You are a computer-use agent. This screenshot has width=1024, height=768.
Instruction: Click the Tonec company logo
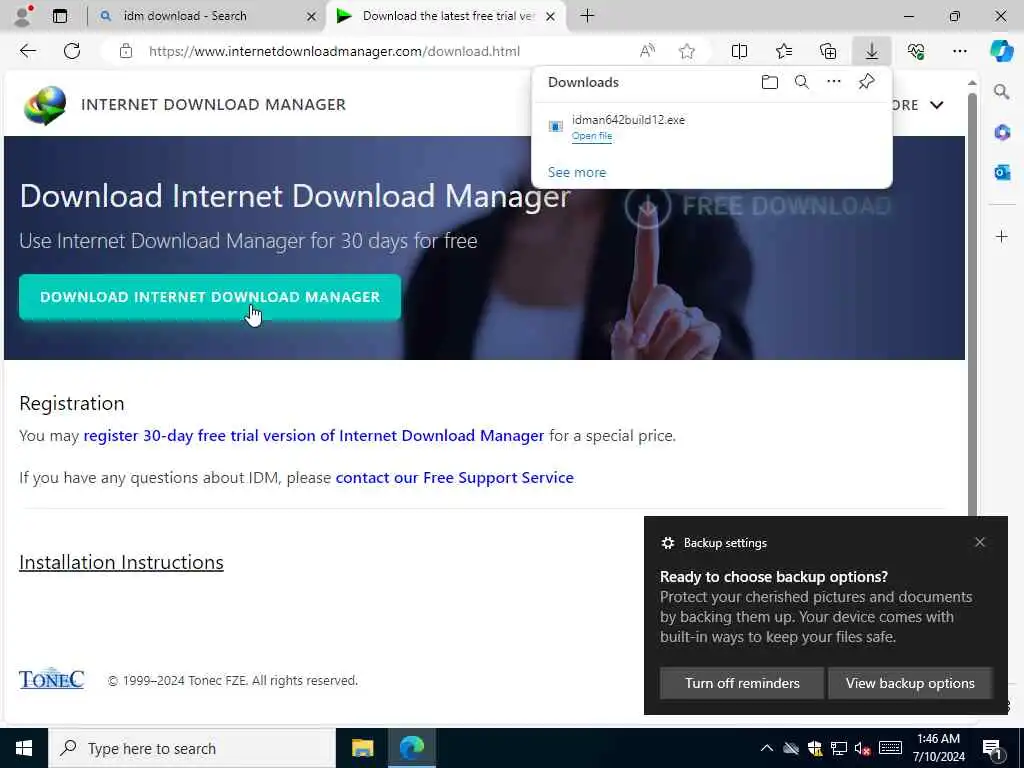[52, 679]
